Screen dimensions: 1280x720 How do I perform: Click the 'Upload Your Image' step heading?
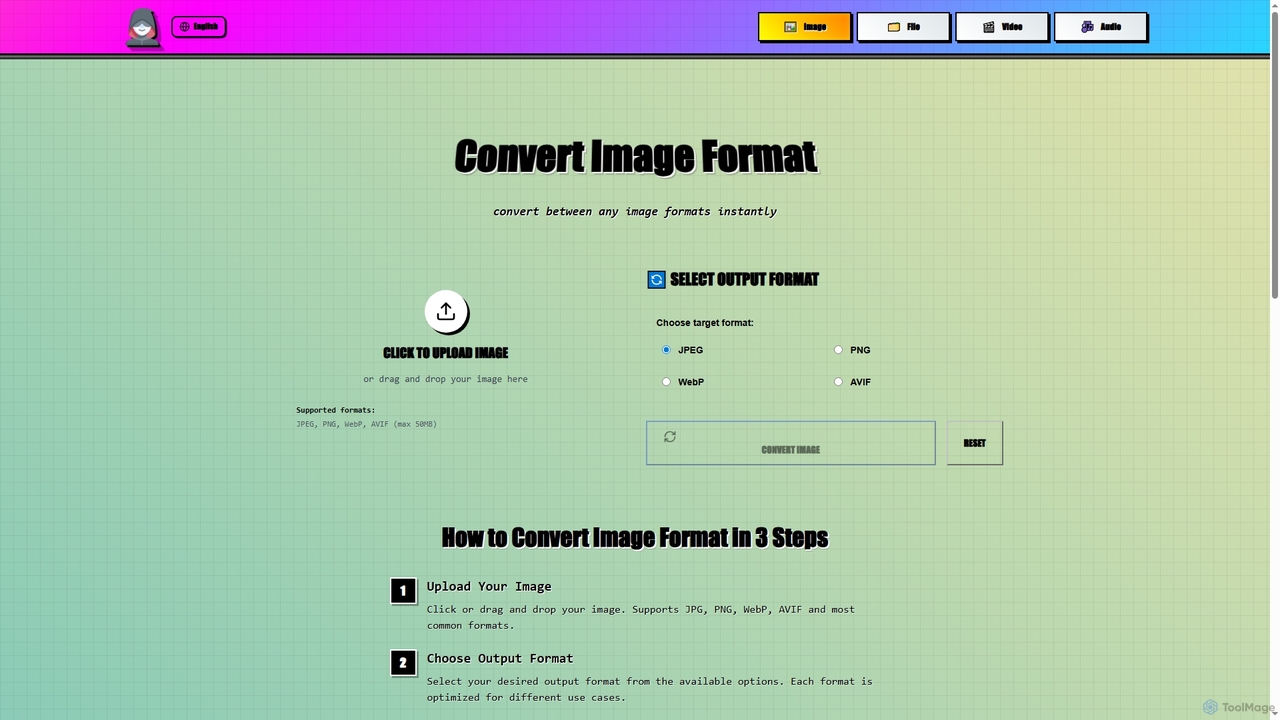click(x=489, y=586)
